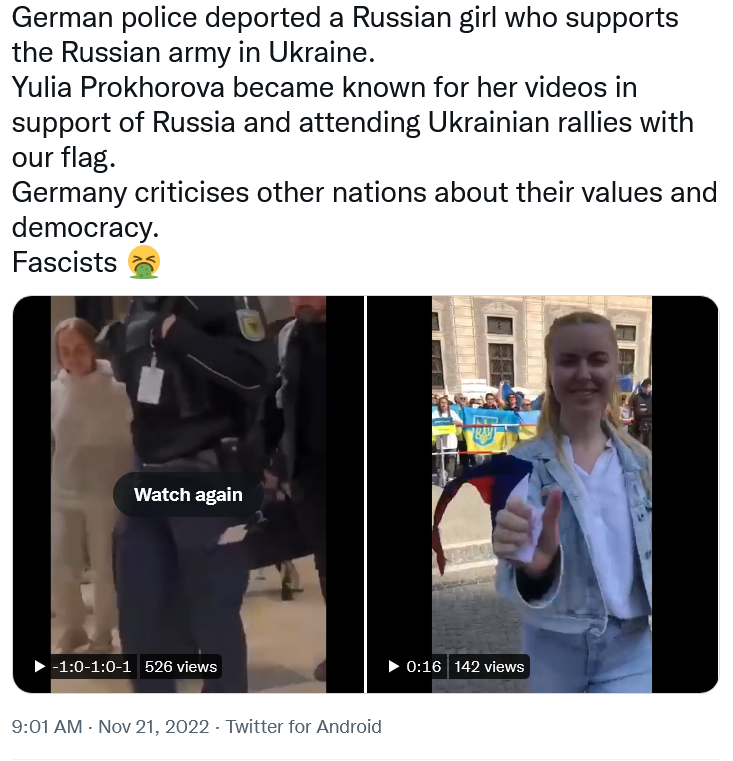Click the 142 views counter
Image resolution: width=733 pixels, height=761 pixels.
(x=489, y=666)
